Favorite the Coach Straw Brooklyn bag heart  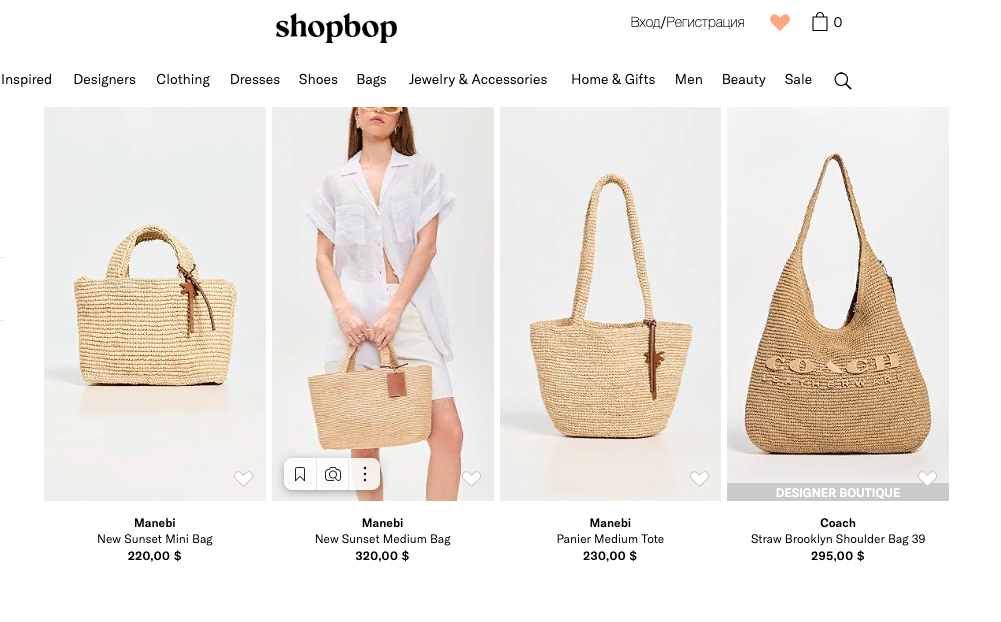(x=927, y=478)
